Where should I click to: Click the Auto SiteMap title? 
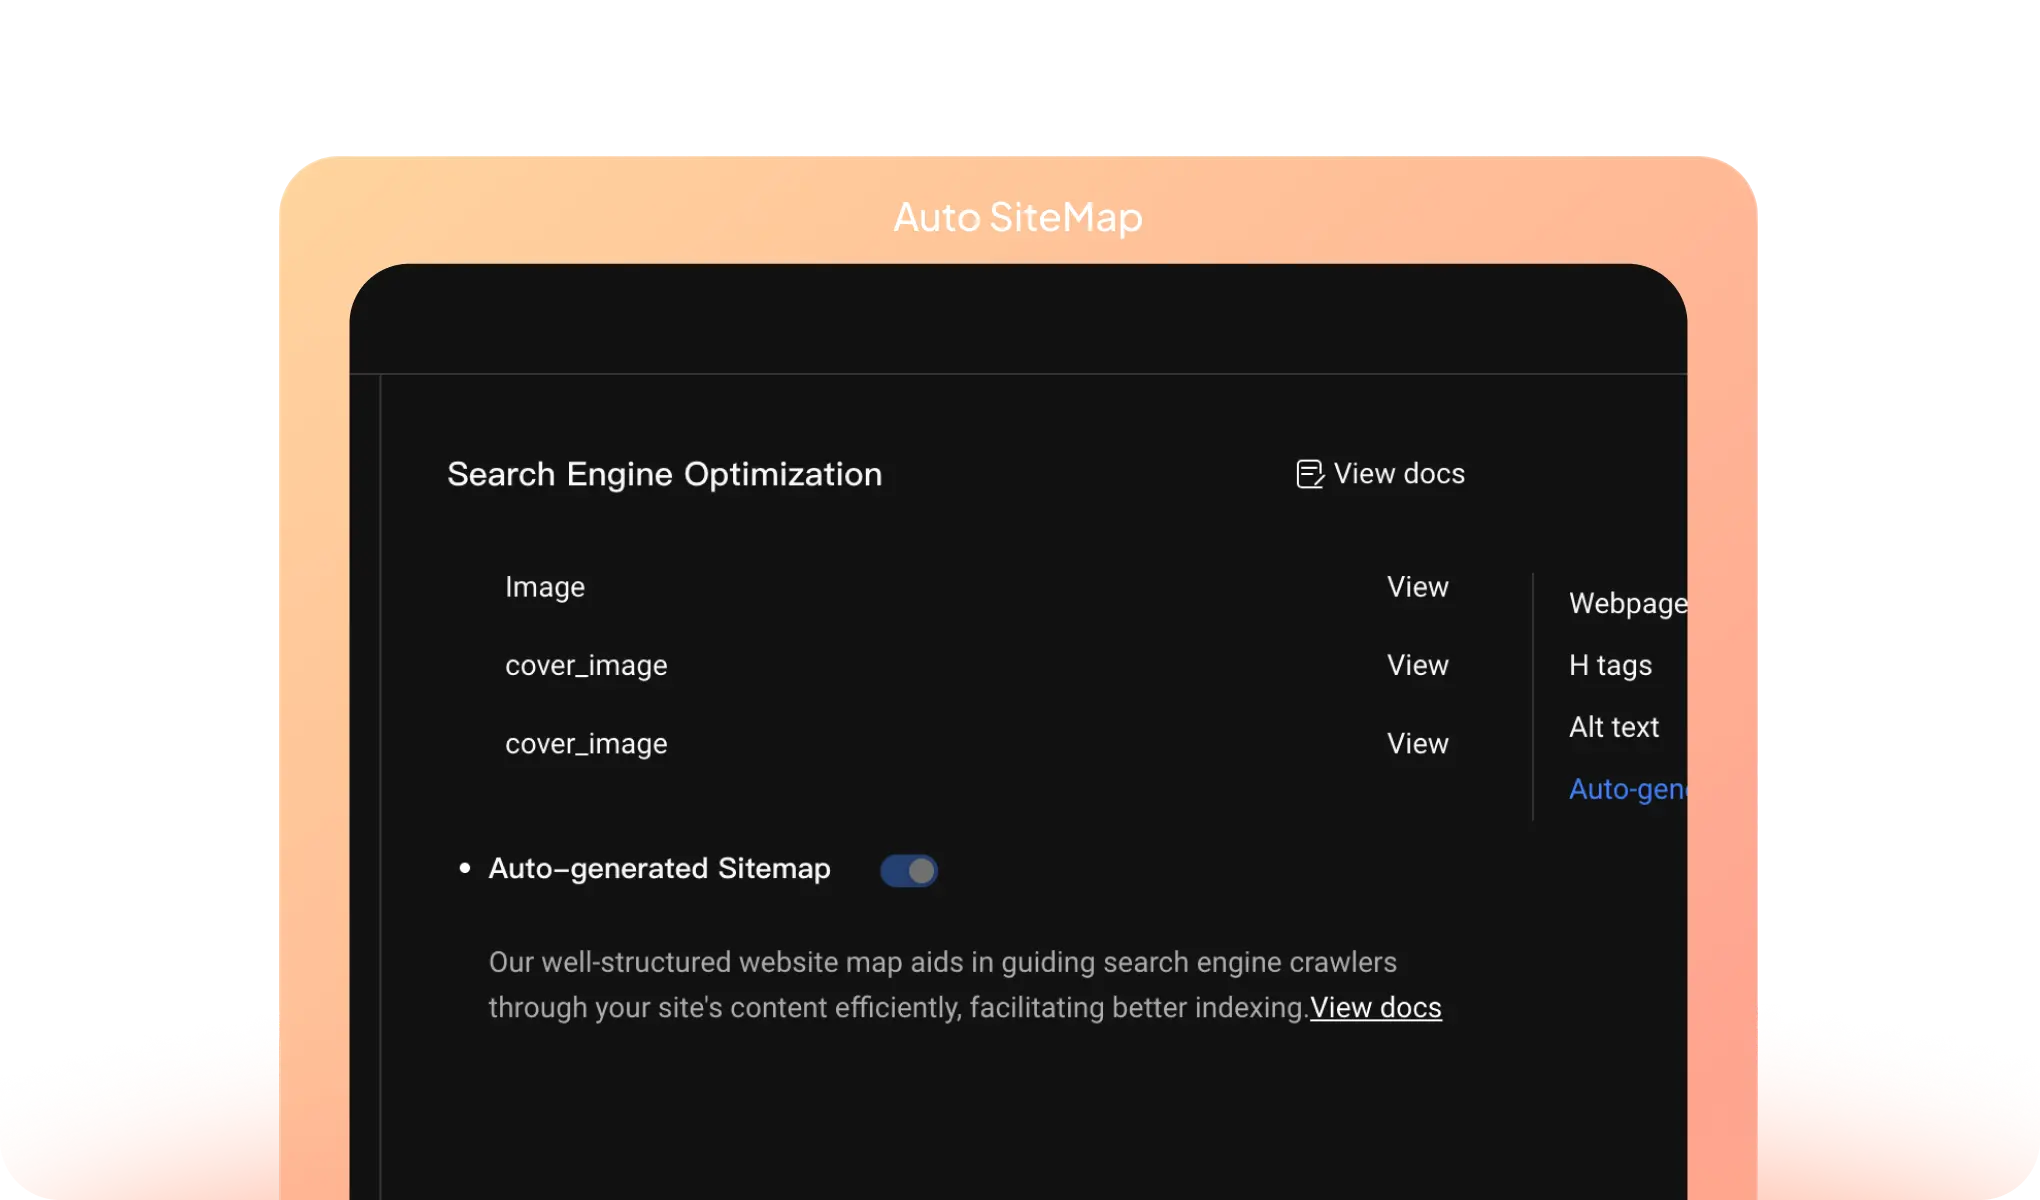tap(1017, 217)
